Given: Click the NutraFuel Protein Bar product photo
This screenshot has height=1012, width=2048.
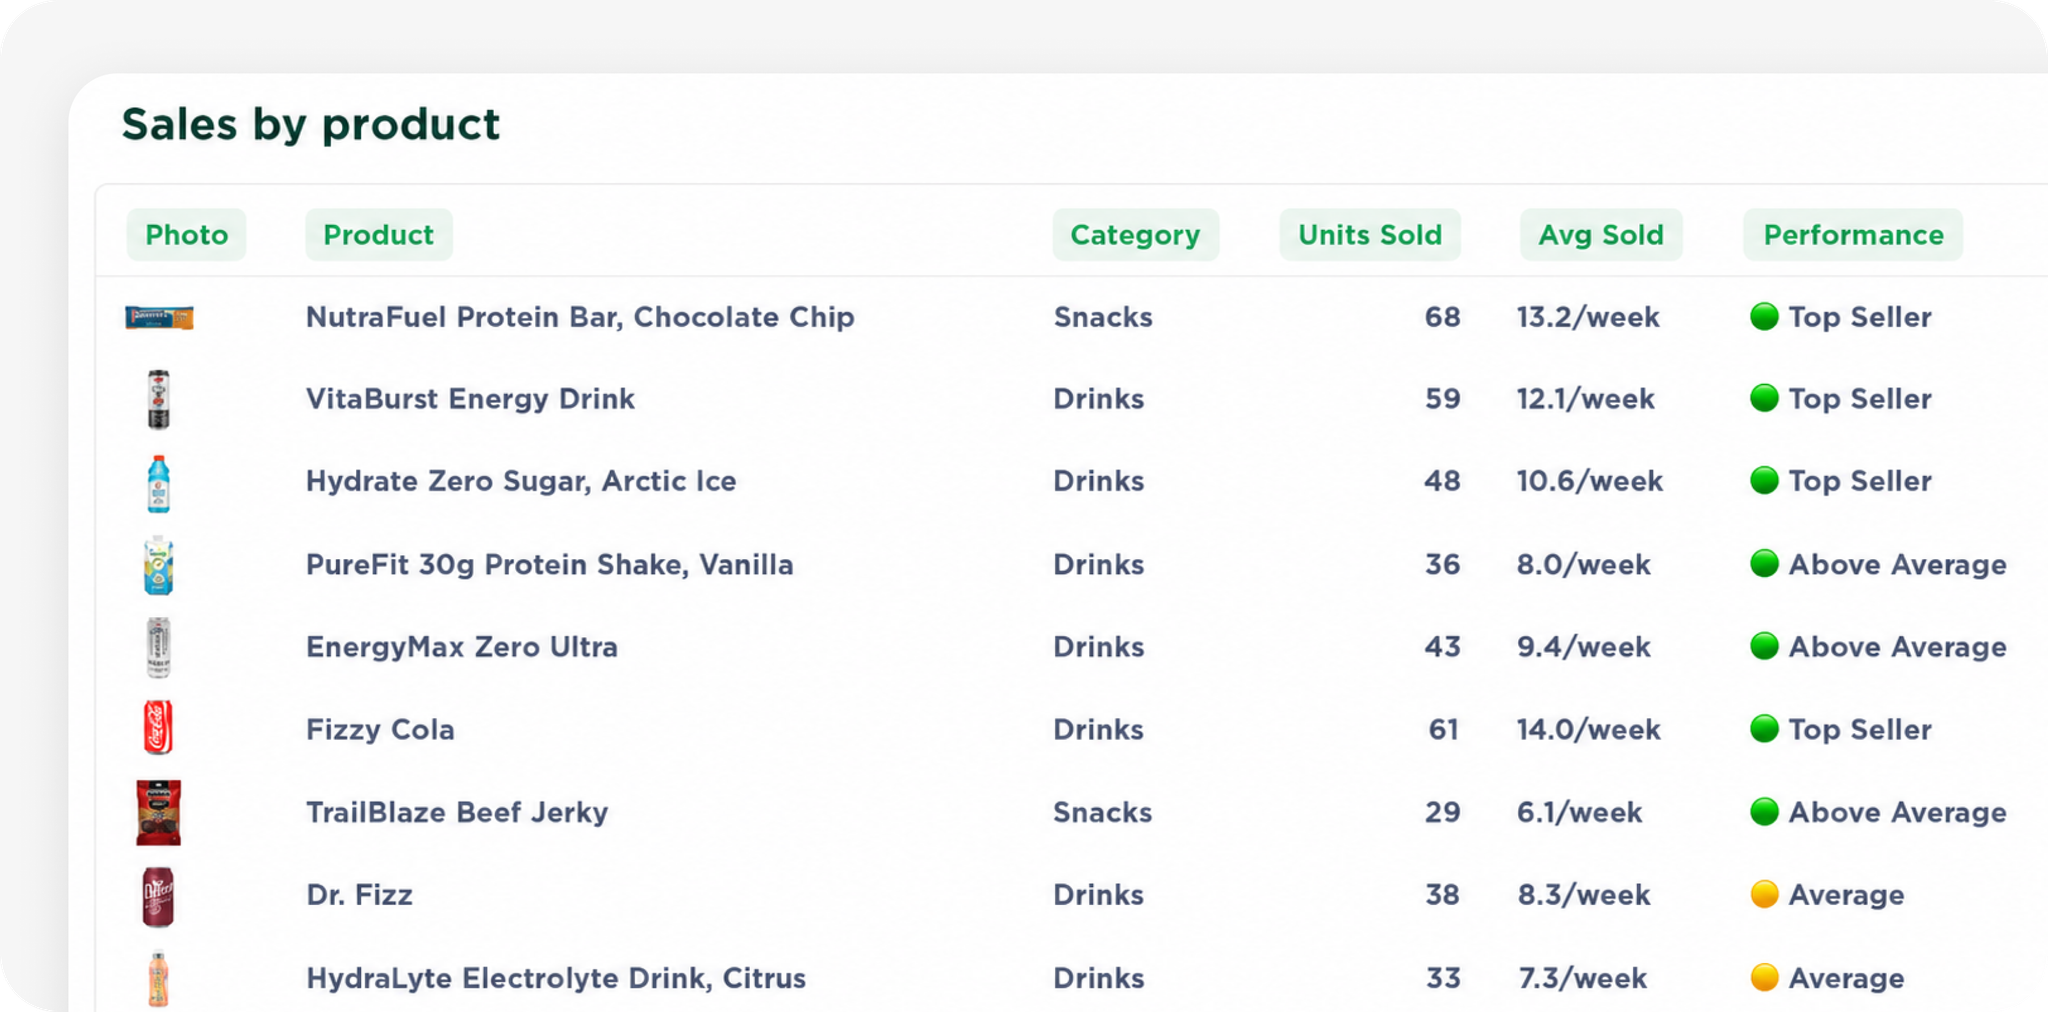Looking at the screenshot, I should tap(159, 318).
